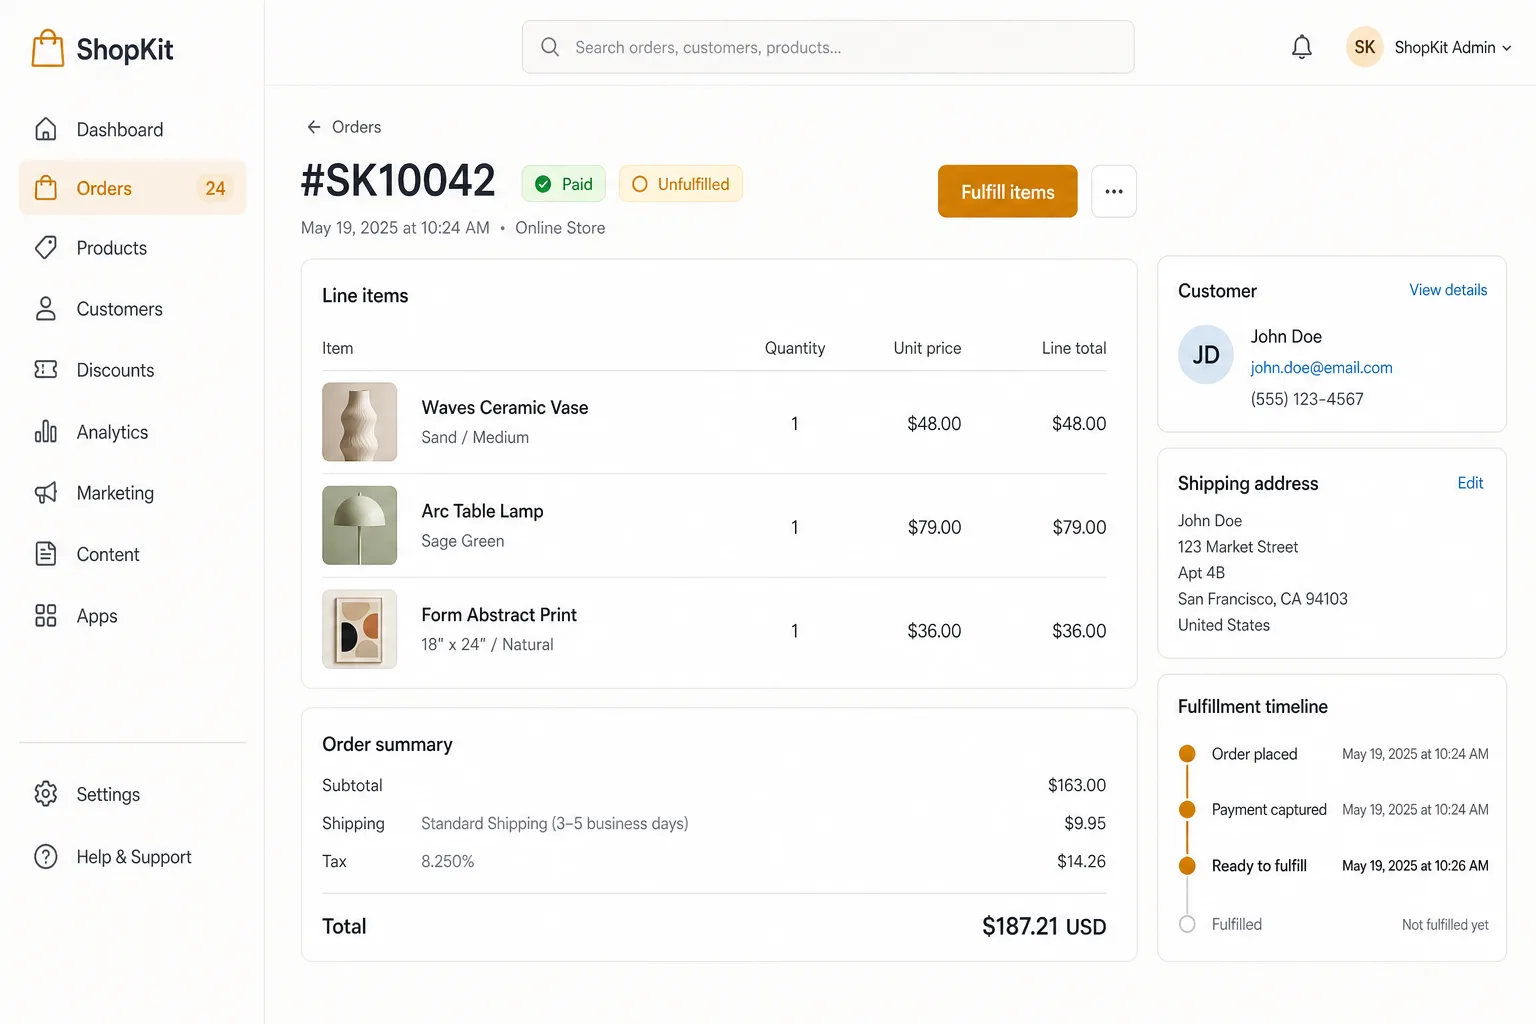Screen dimensions: 1536x1024
Task: Click the Not fulfilled yet status text
Action: [1445, 925]
